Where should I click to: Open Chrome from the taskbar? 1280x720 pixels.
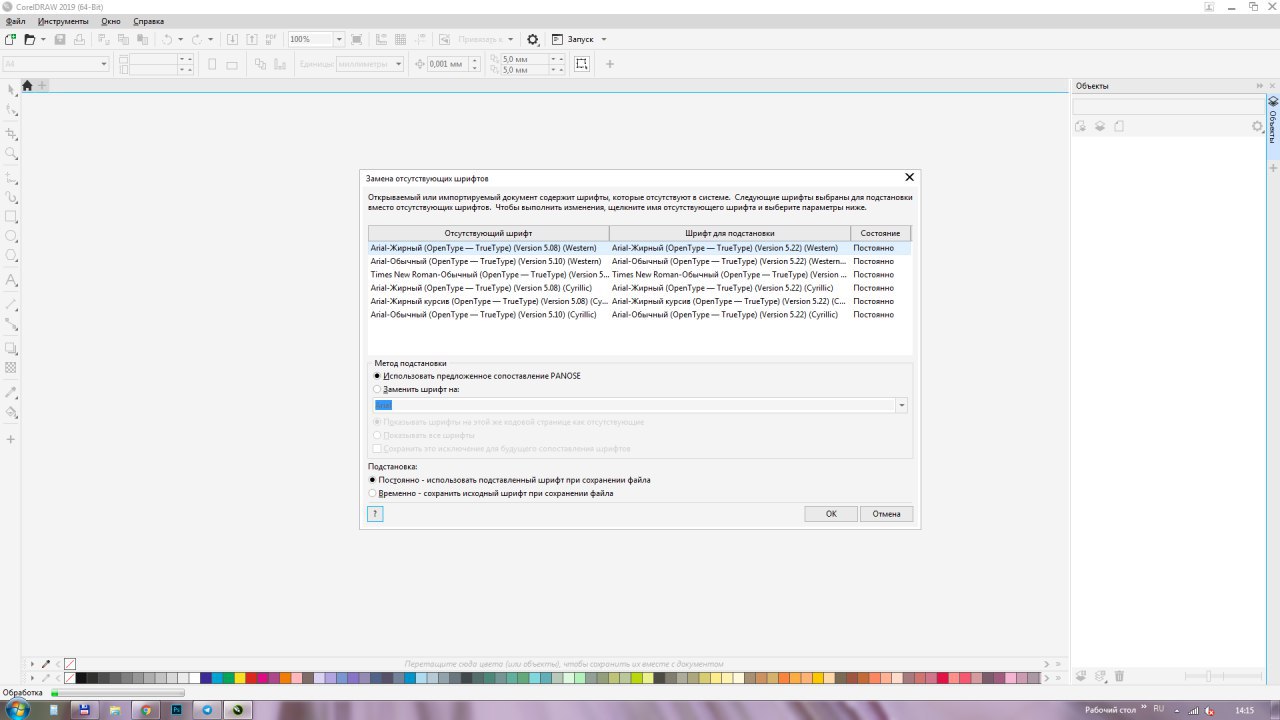[146, 710]
